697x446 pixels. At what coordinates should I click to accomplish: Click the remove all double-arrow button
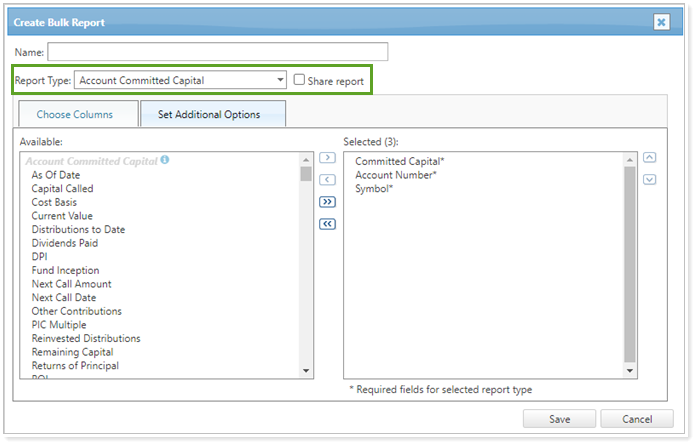(x=327, y=224)
